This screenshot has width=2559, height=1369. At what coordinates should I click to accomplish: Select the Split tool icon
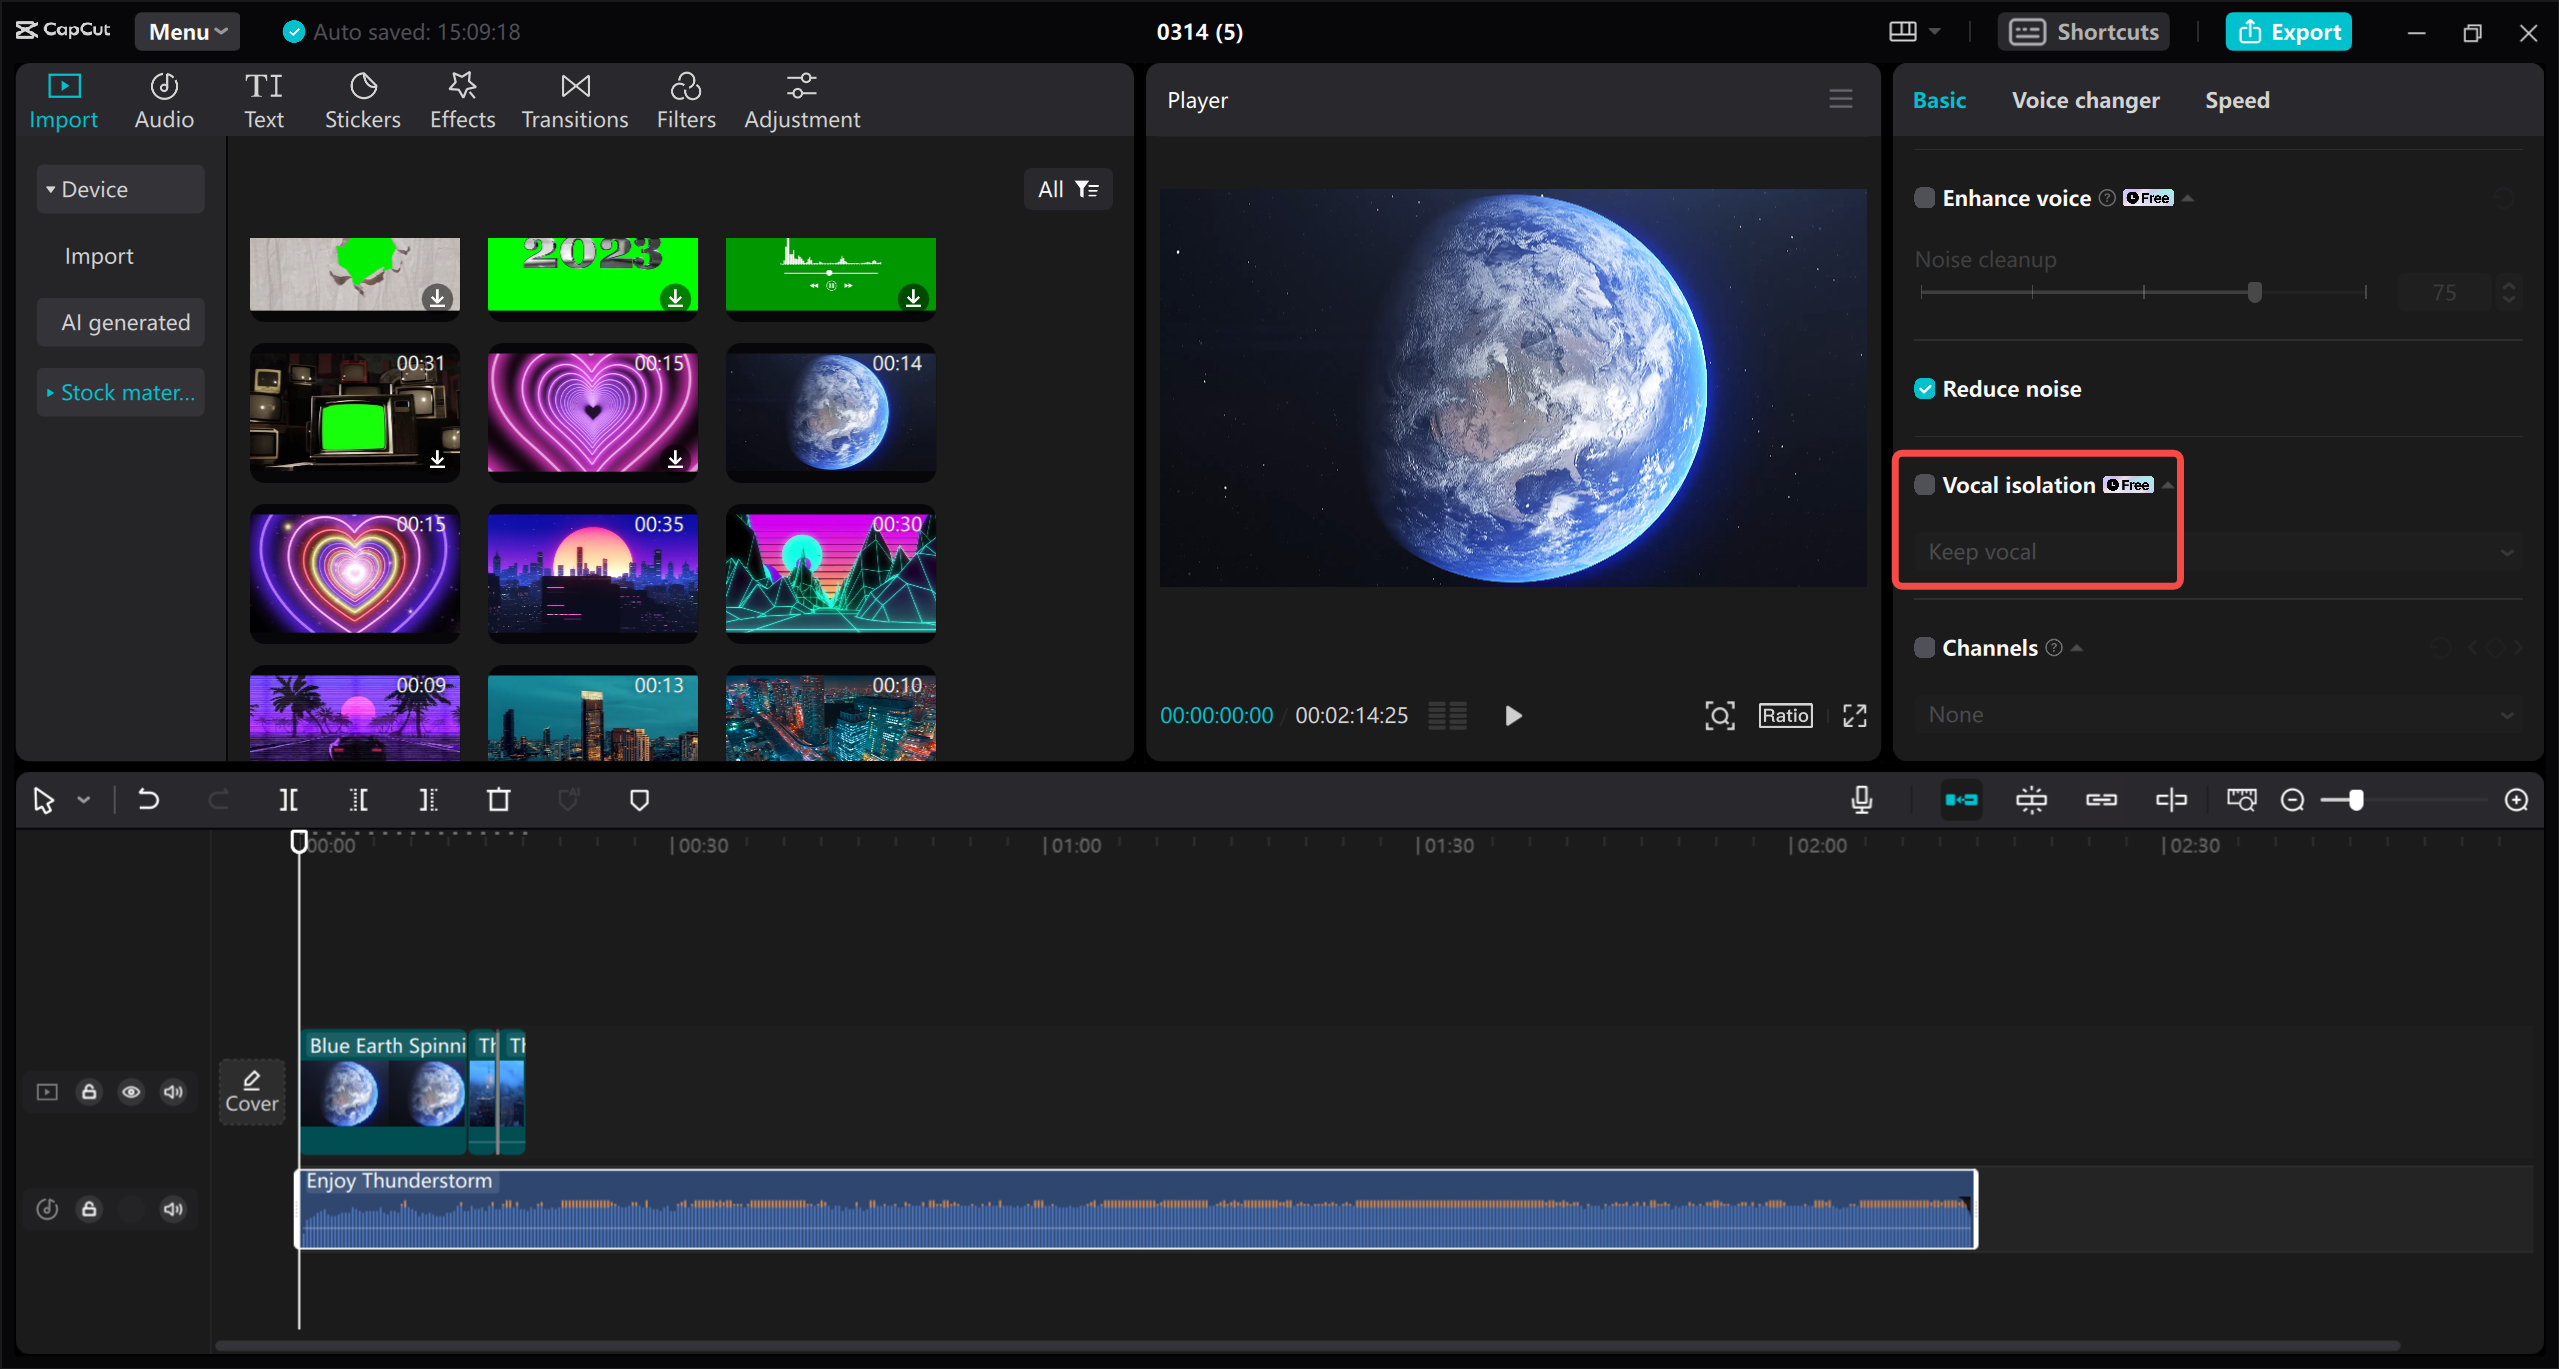[x=288, y=799]
